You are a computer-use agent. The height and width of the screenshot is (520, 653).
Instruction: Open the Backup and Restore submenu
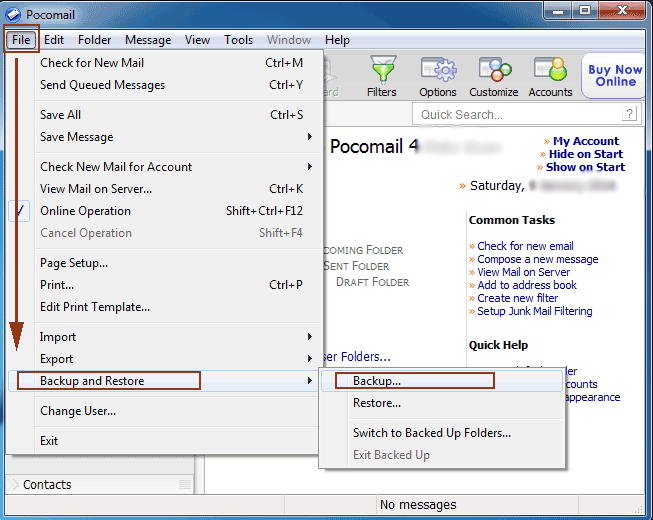162,381
